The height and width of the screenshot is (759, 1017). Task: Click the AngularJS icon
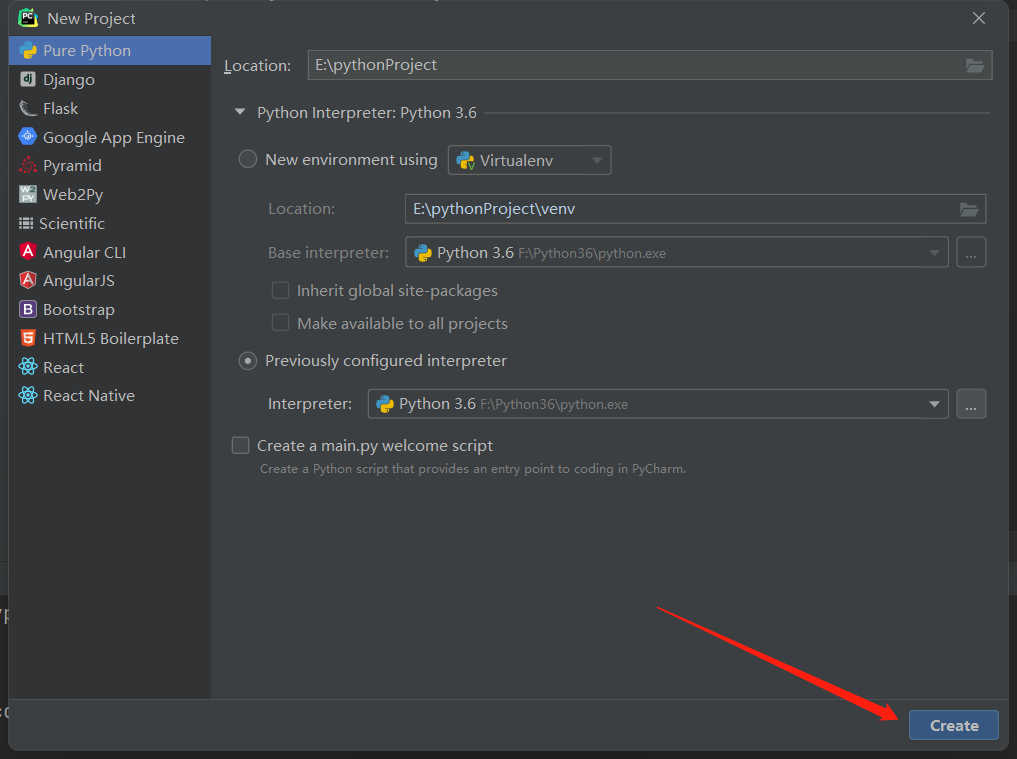click(28, 280)
